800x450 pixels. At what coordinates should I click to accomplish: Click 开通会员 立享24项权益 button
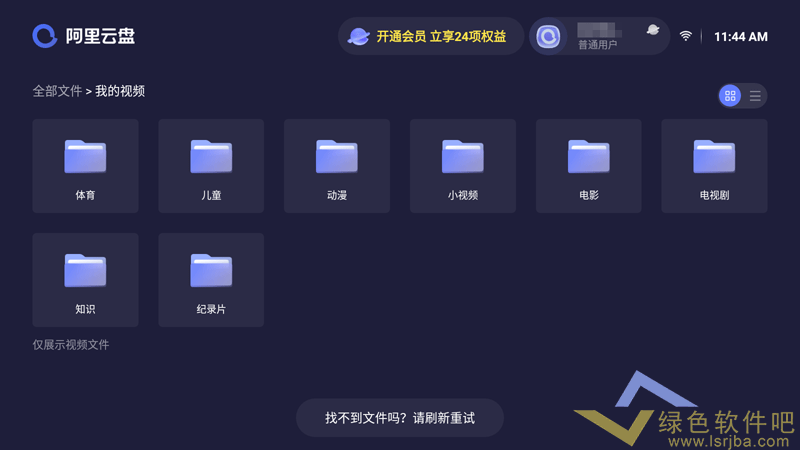[x=441, y=36]
